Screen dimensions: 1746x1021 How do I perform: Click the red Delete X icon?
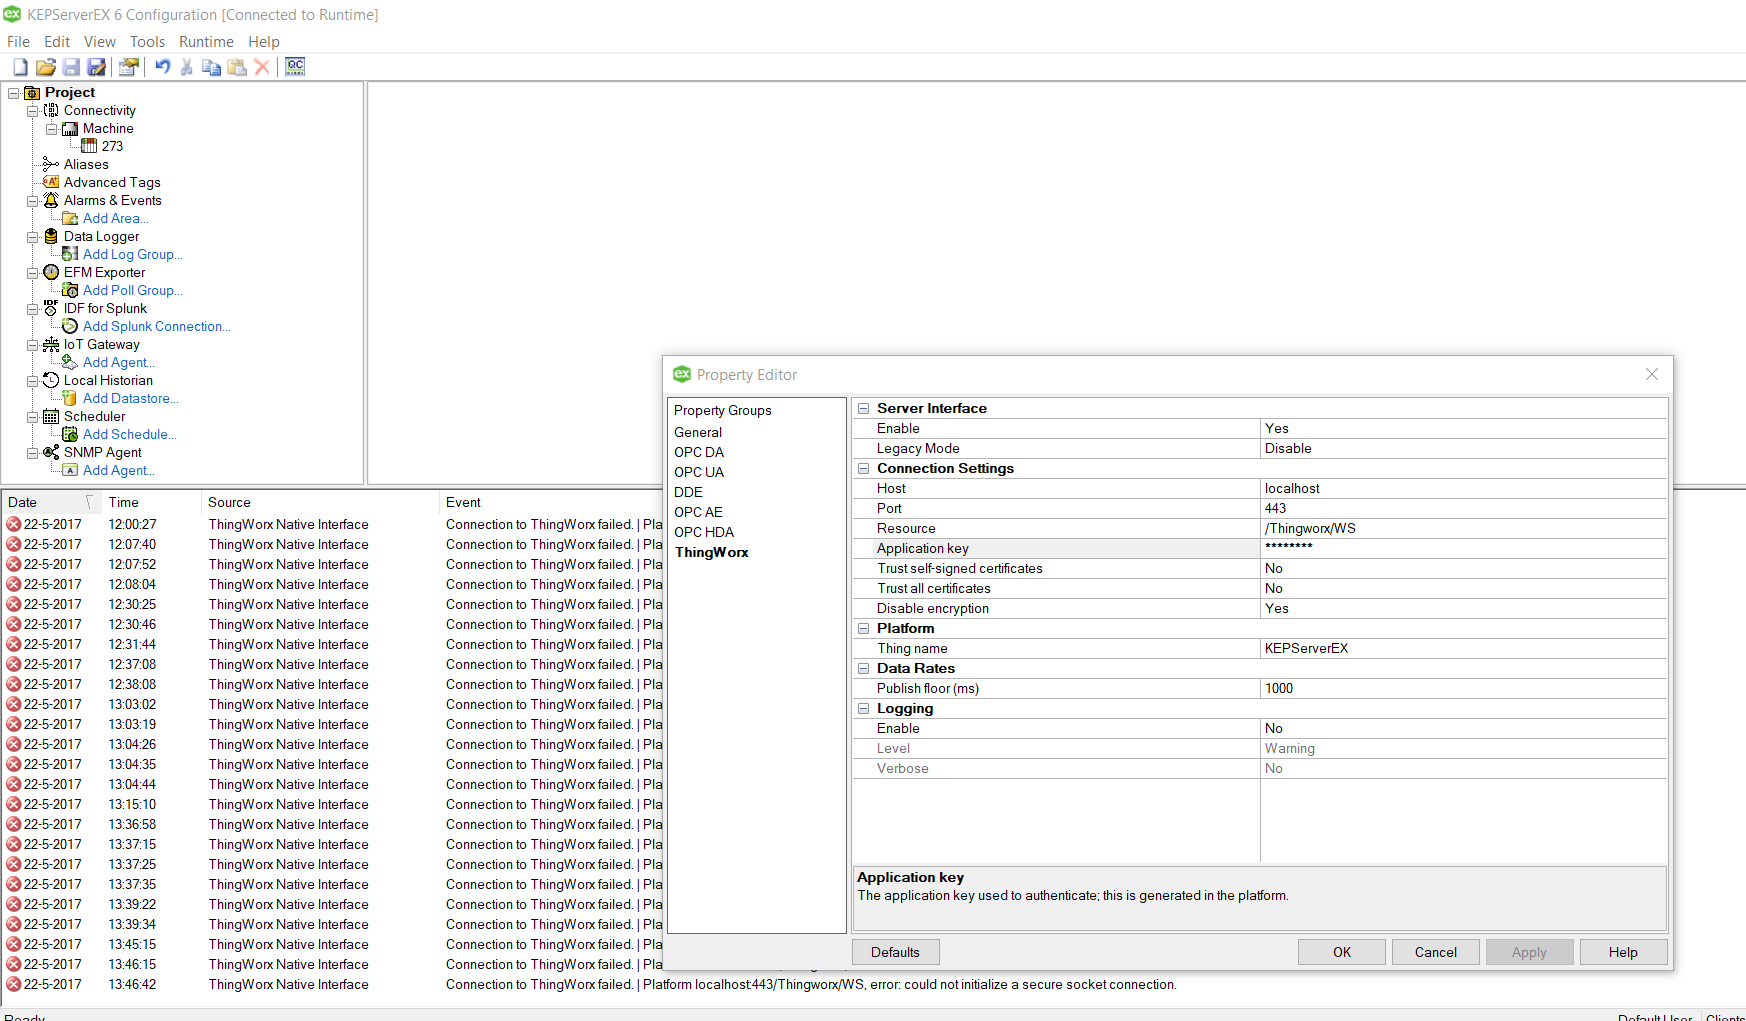[262, 67]
